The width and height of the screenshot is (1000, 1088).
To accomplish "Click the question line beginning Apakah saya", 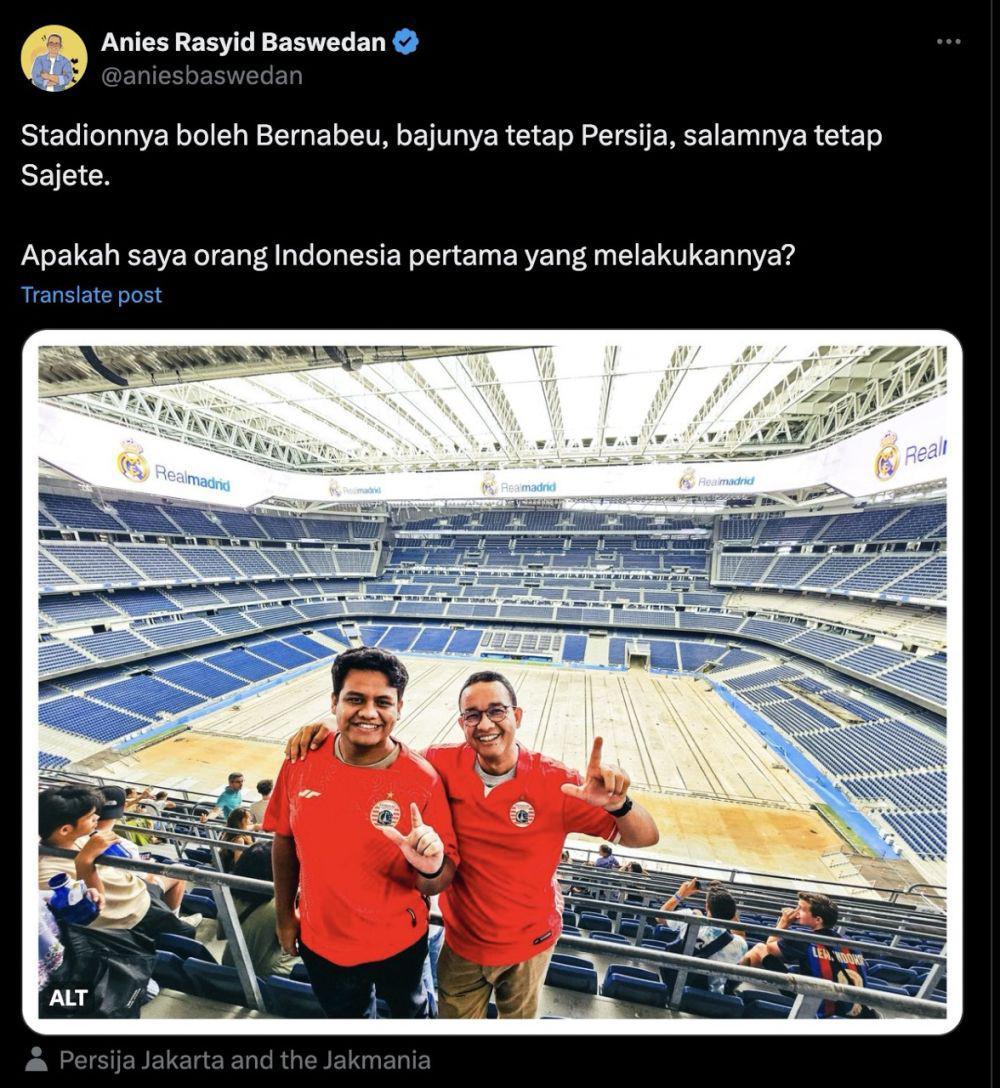I will point(407,255).
